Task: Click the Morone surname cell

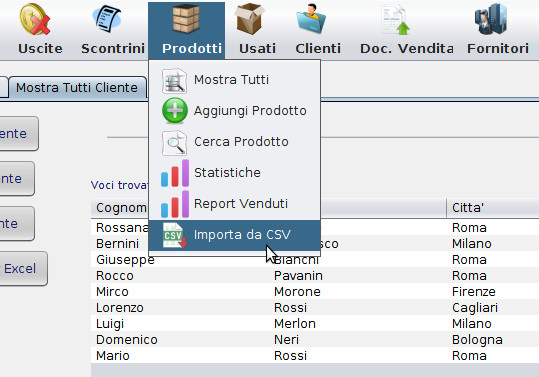Action: click(x=297, y=292)
